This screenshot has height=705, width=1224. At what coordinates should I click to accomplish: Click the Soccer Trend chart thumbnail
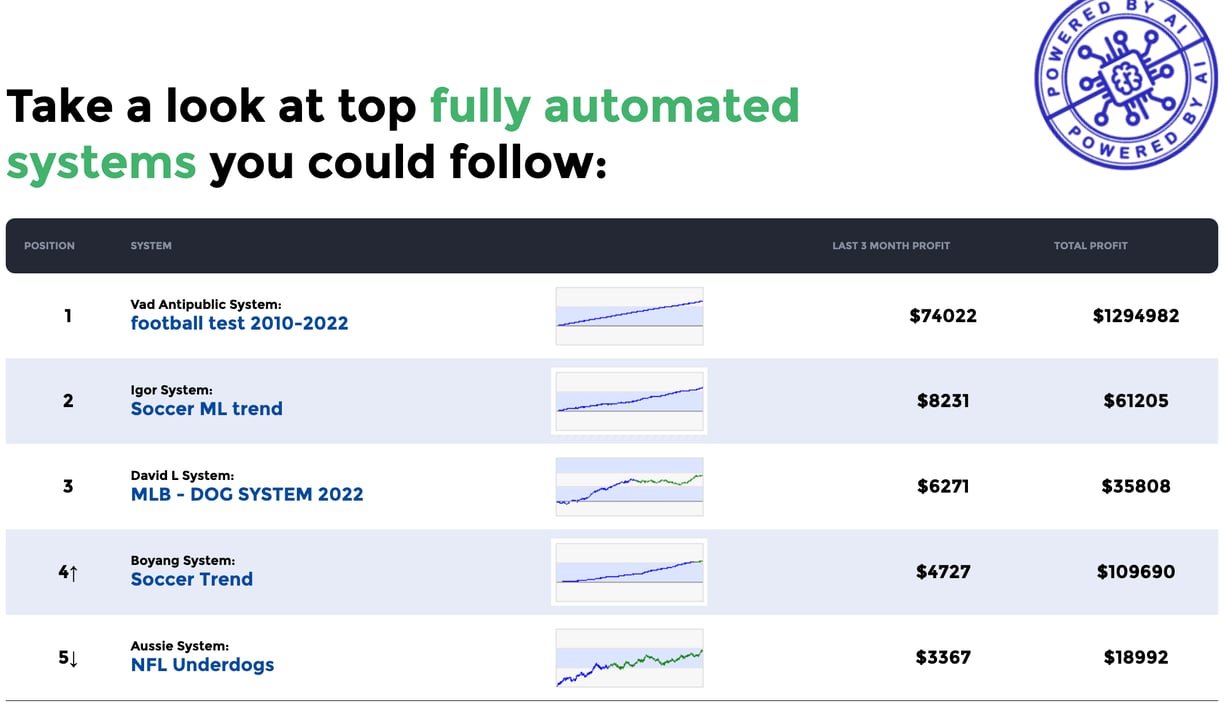(629, 572)
